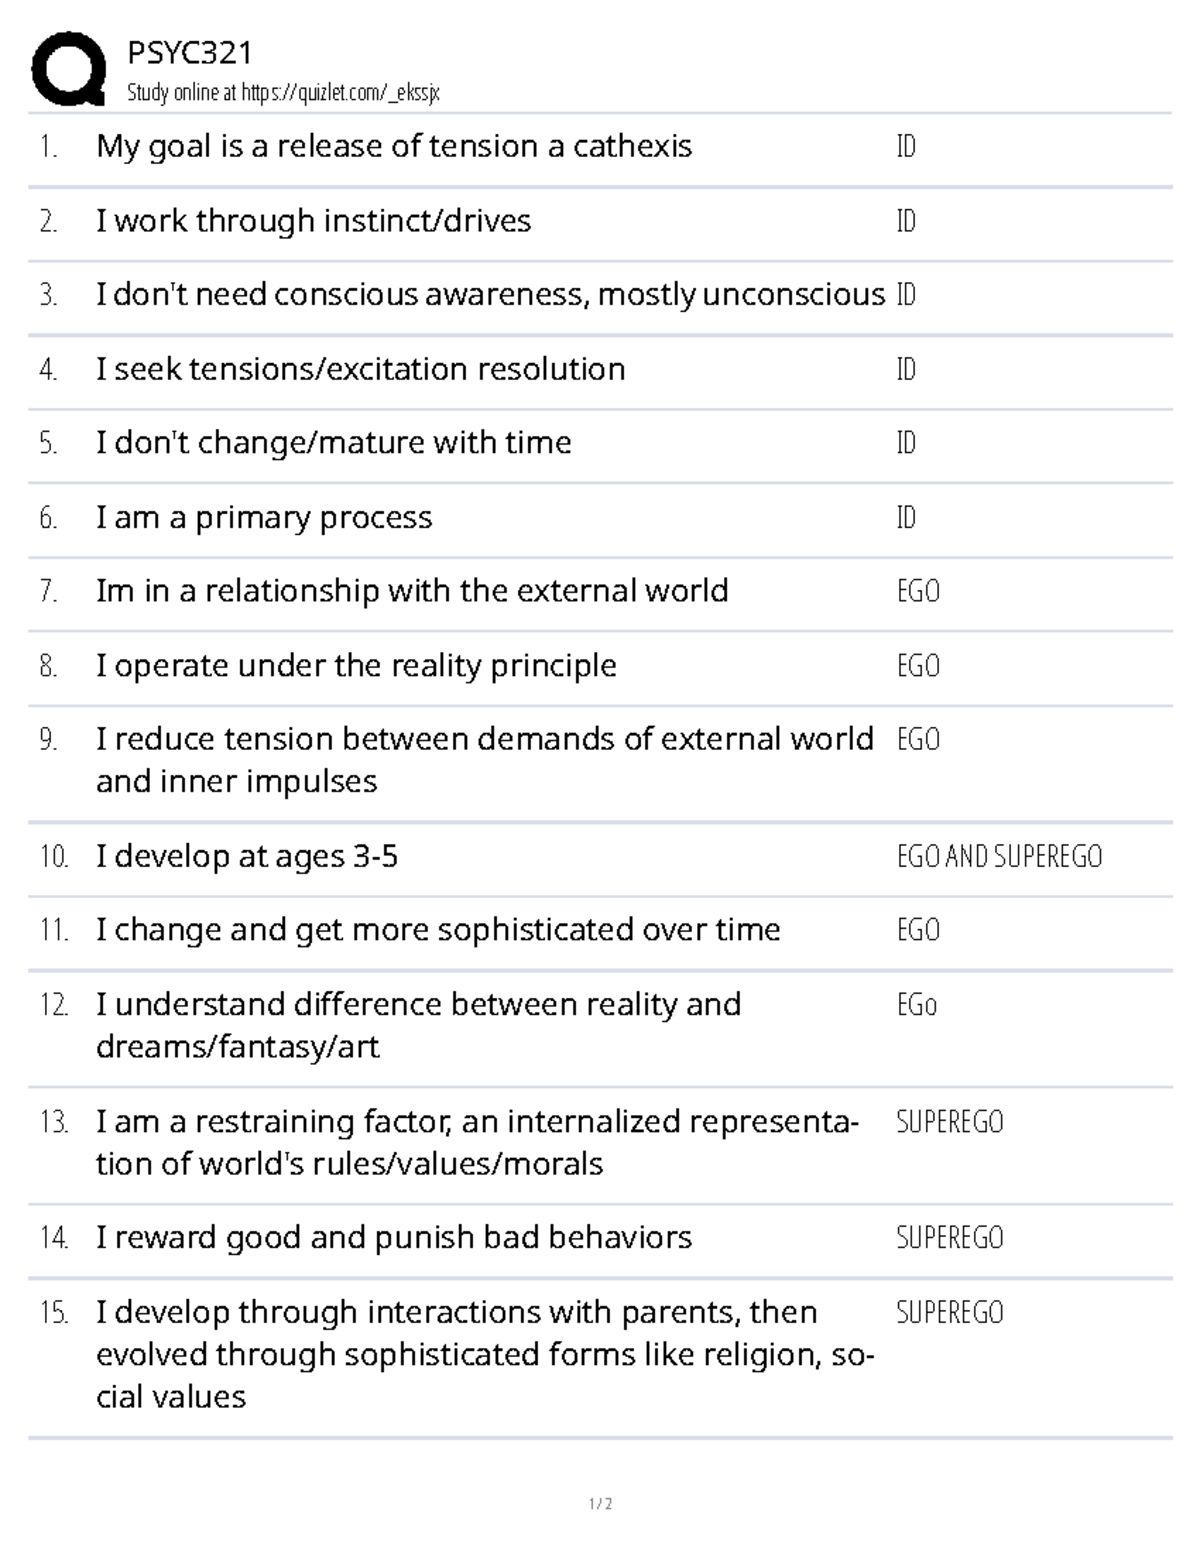Click term 1 about release of tension cathexis
1200x1553 pixels.
click(x=394, y=147)
